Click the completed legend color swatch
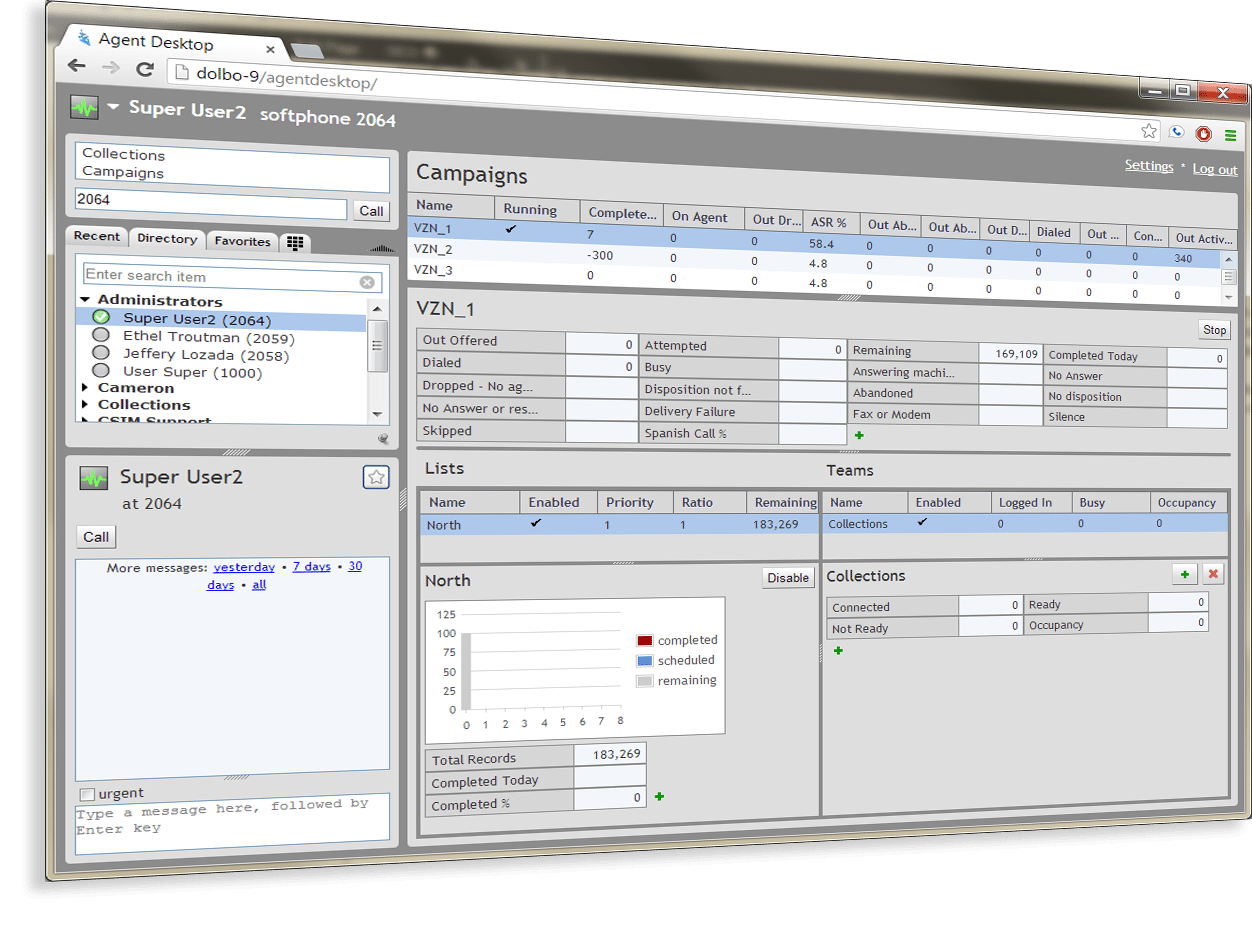This screenshot has height=934, width=1252. [x=645, y=640]
